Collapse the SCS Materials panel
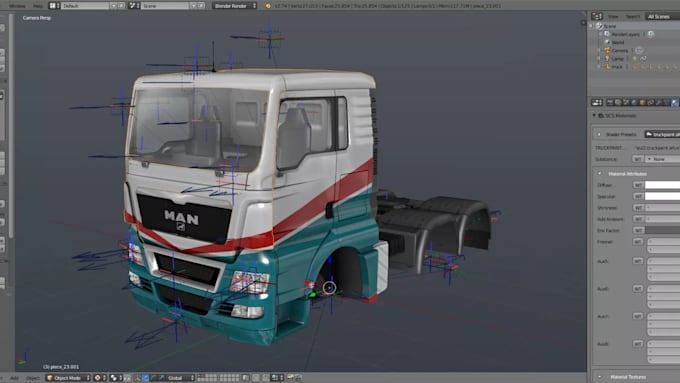680x383 pixels. pyautogui.click(x=594, y=115)
